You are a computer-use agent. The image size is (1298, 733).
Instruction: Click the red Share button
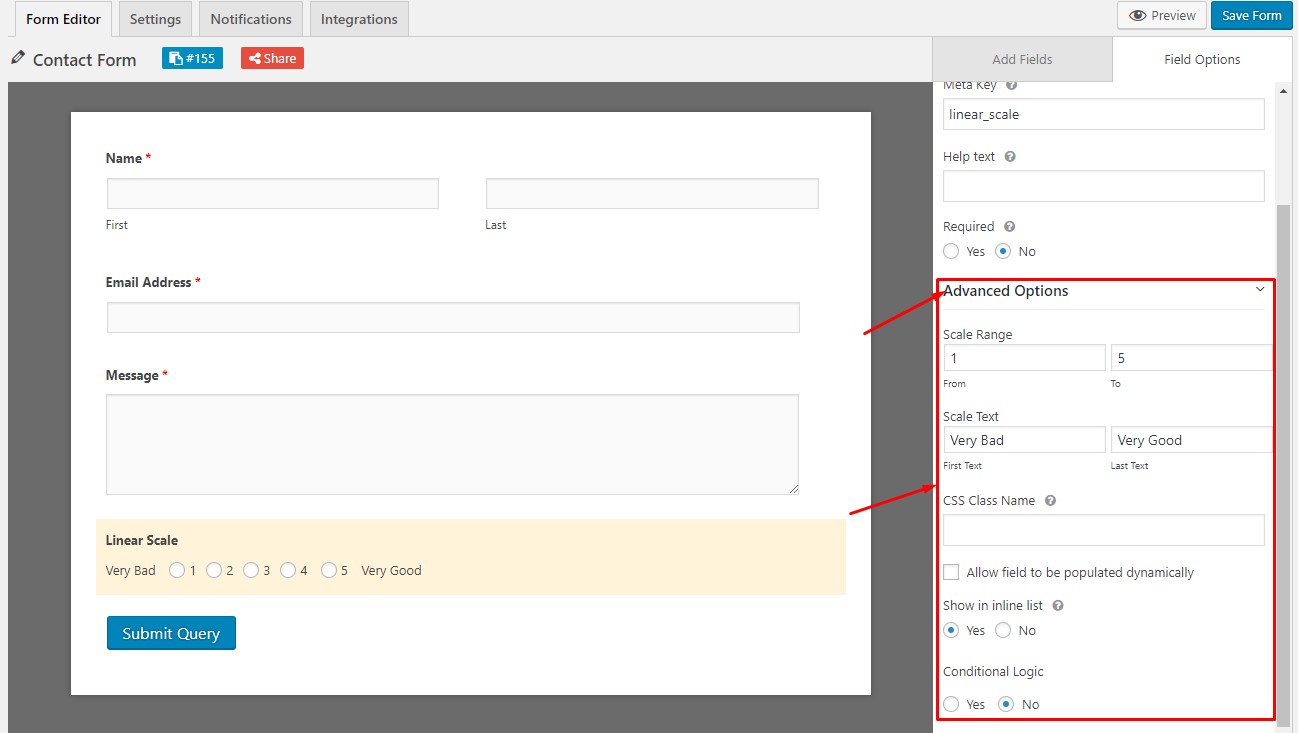(x=272, y=58)
